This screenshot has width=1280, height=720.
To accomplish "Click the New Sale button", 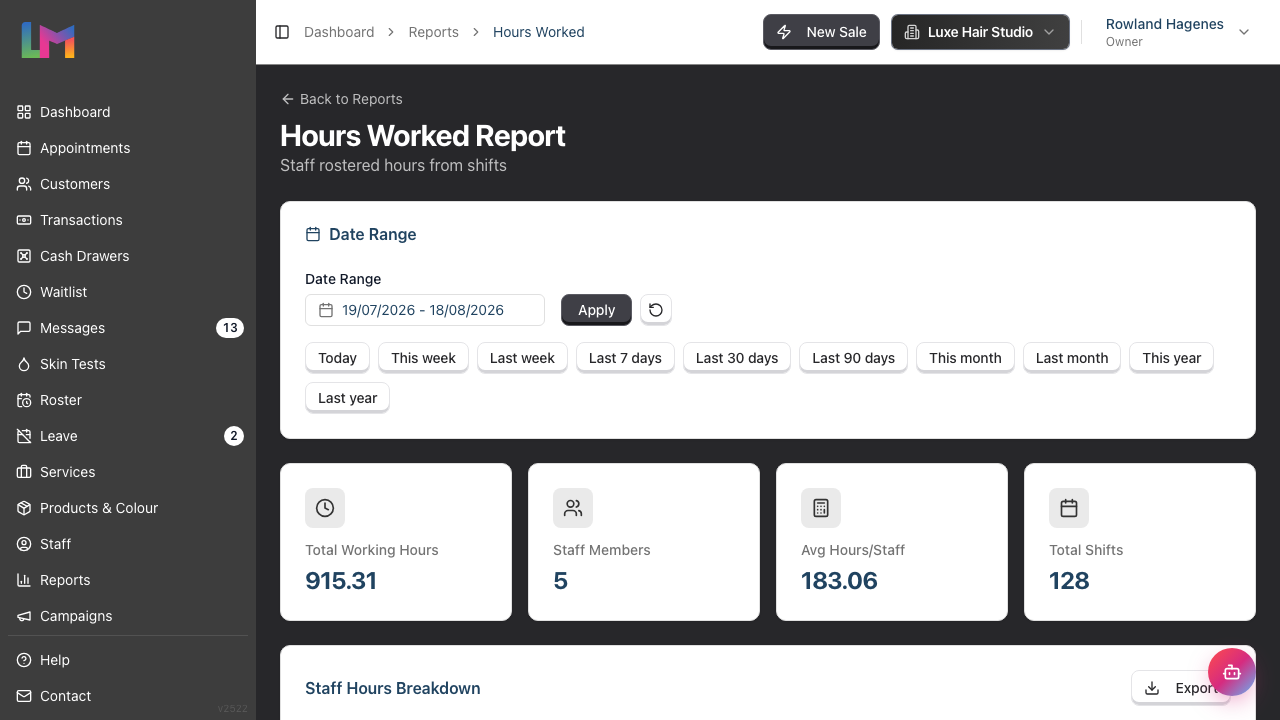I will coord(821,32).
